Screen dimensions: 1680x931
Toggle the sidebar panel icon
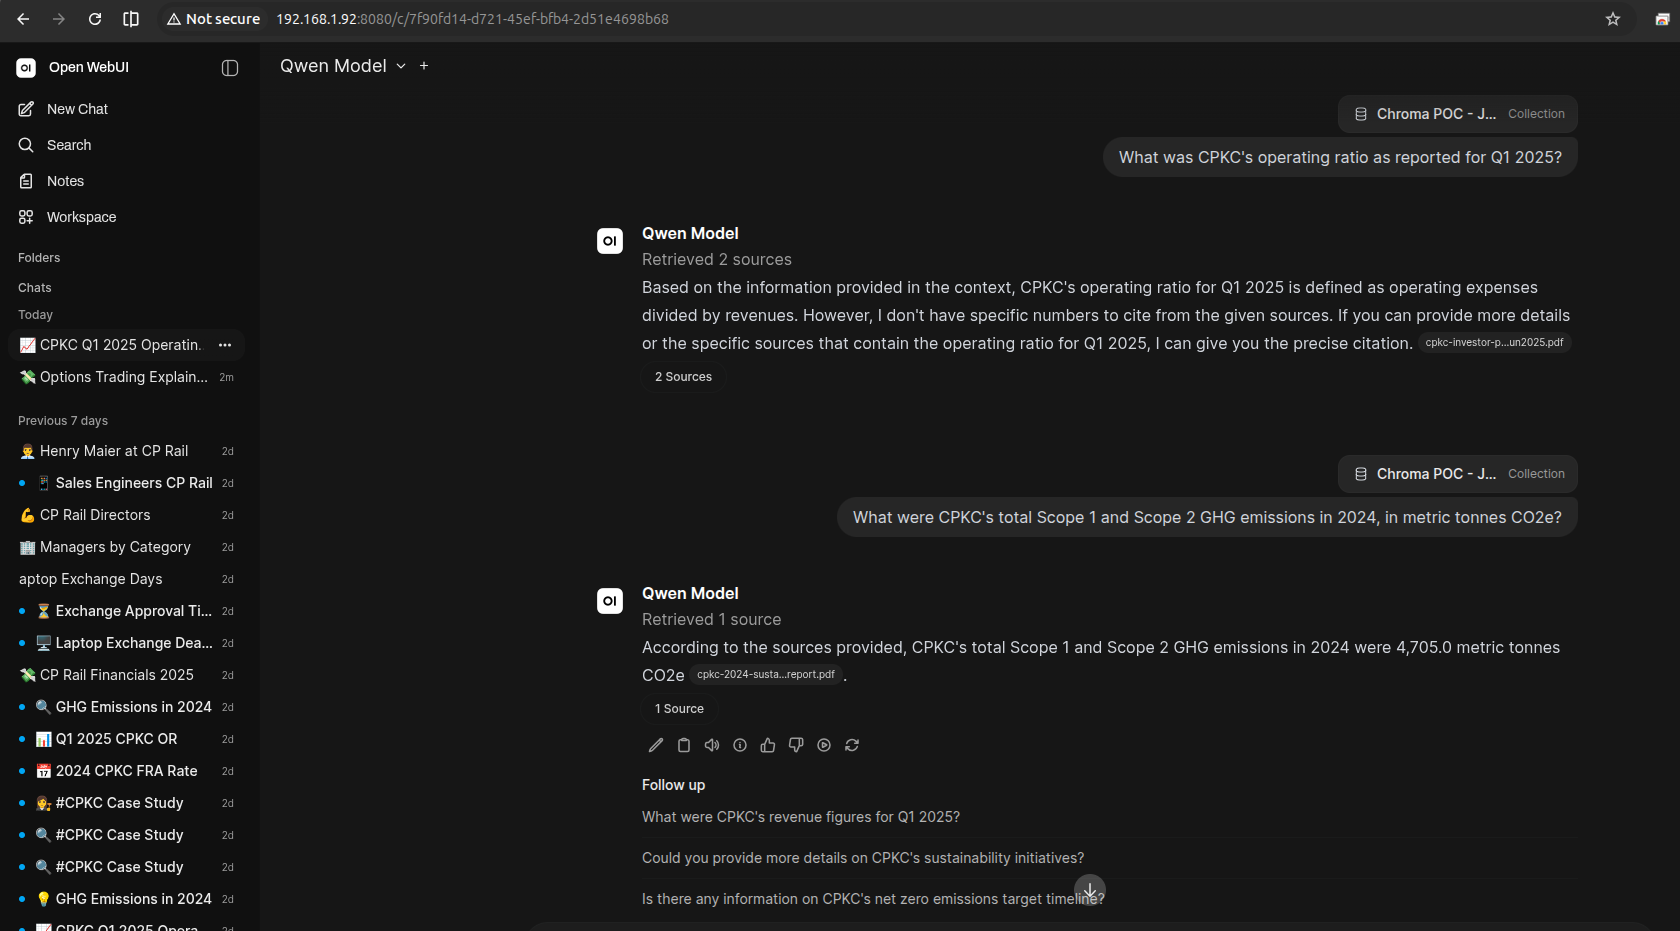pyautogui.click(x=230, y=68)
